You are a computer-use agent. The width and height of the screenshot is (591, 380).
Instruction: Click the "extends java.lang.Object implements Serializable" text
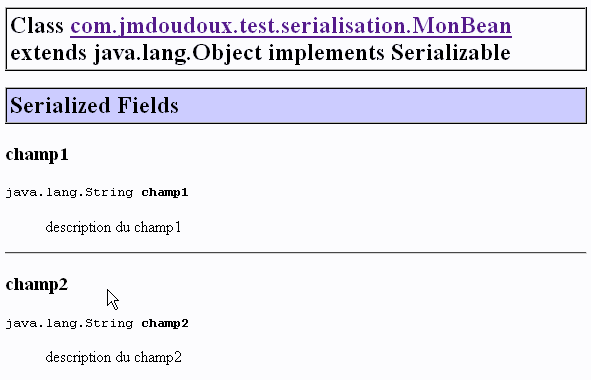[260, 53]
